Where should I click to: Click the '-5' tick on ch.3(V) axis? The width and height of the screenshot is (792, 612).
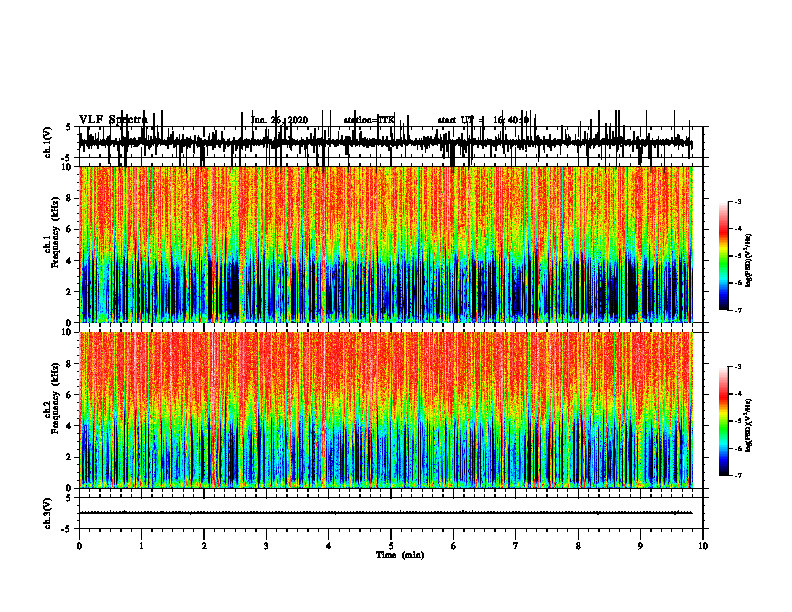(x=67, y=529)
